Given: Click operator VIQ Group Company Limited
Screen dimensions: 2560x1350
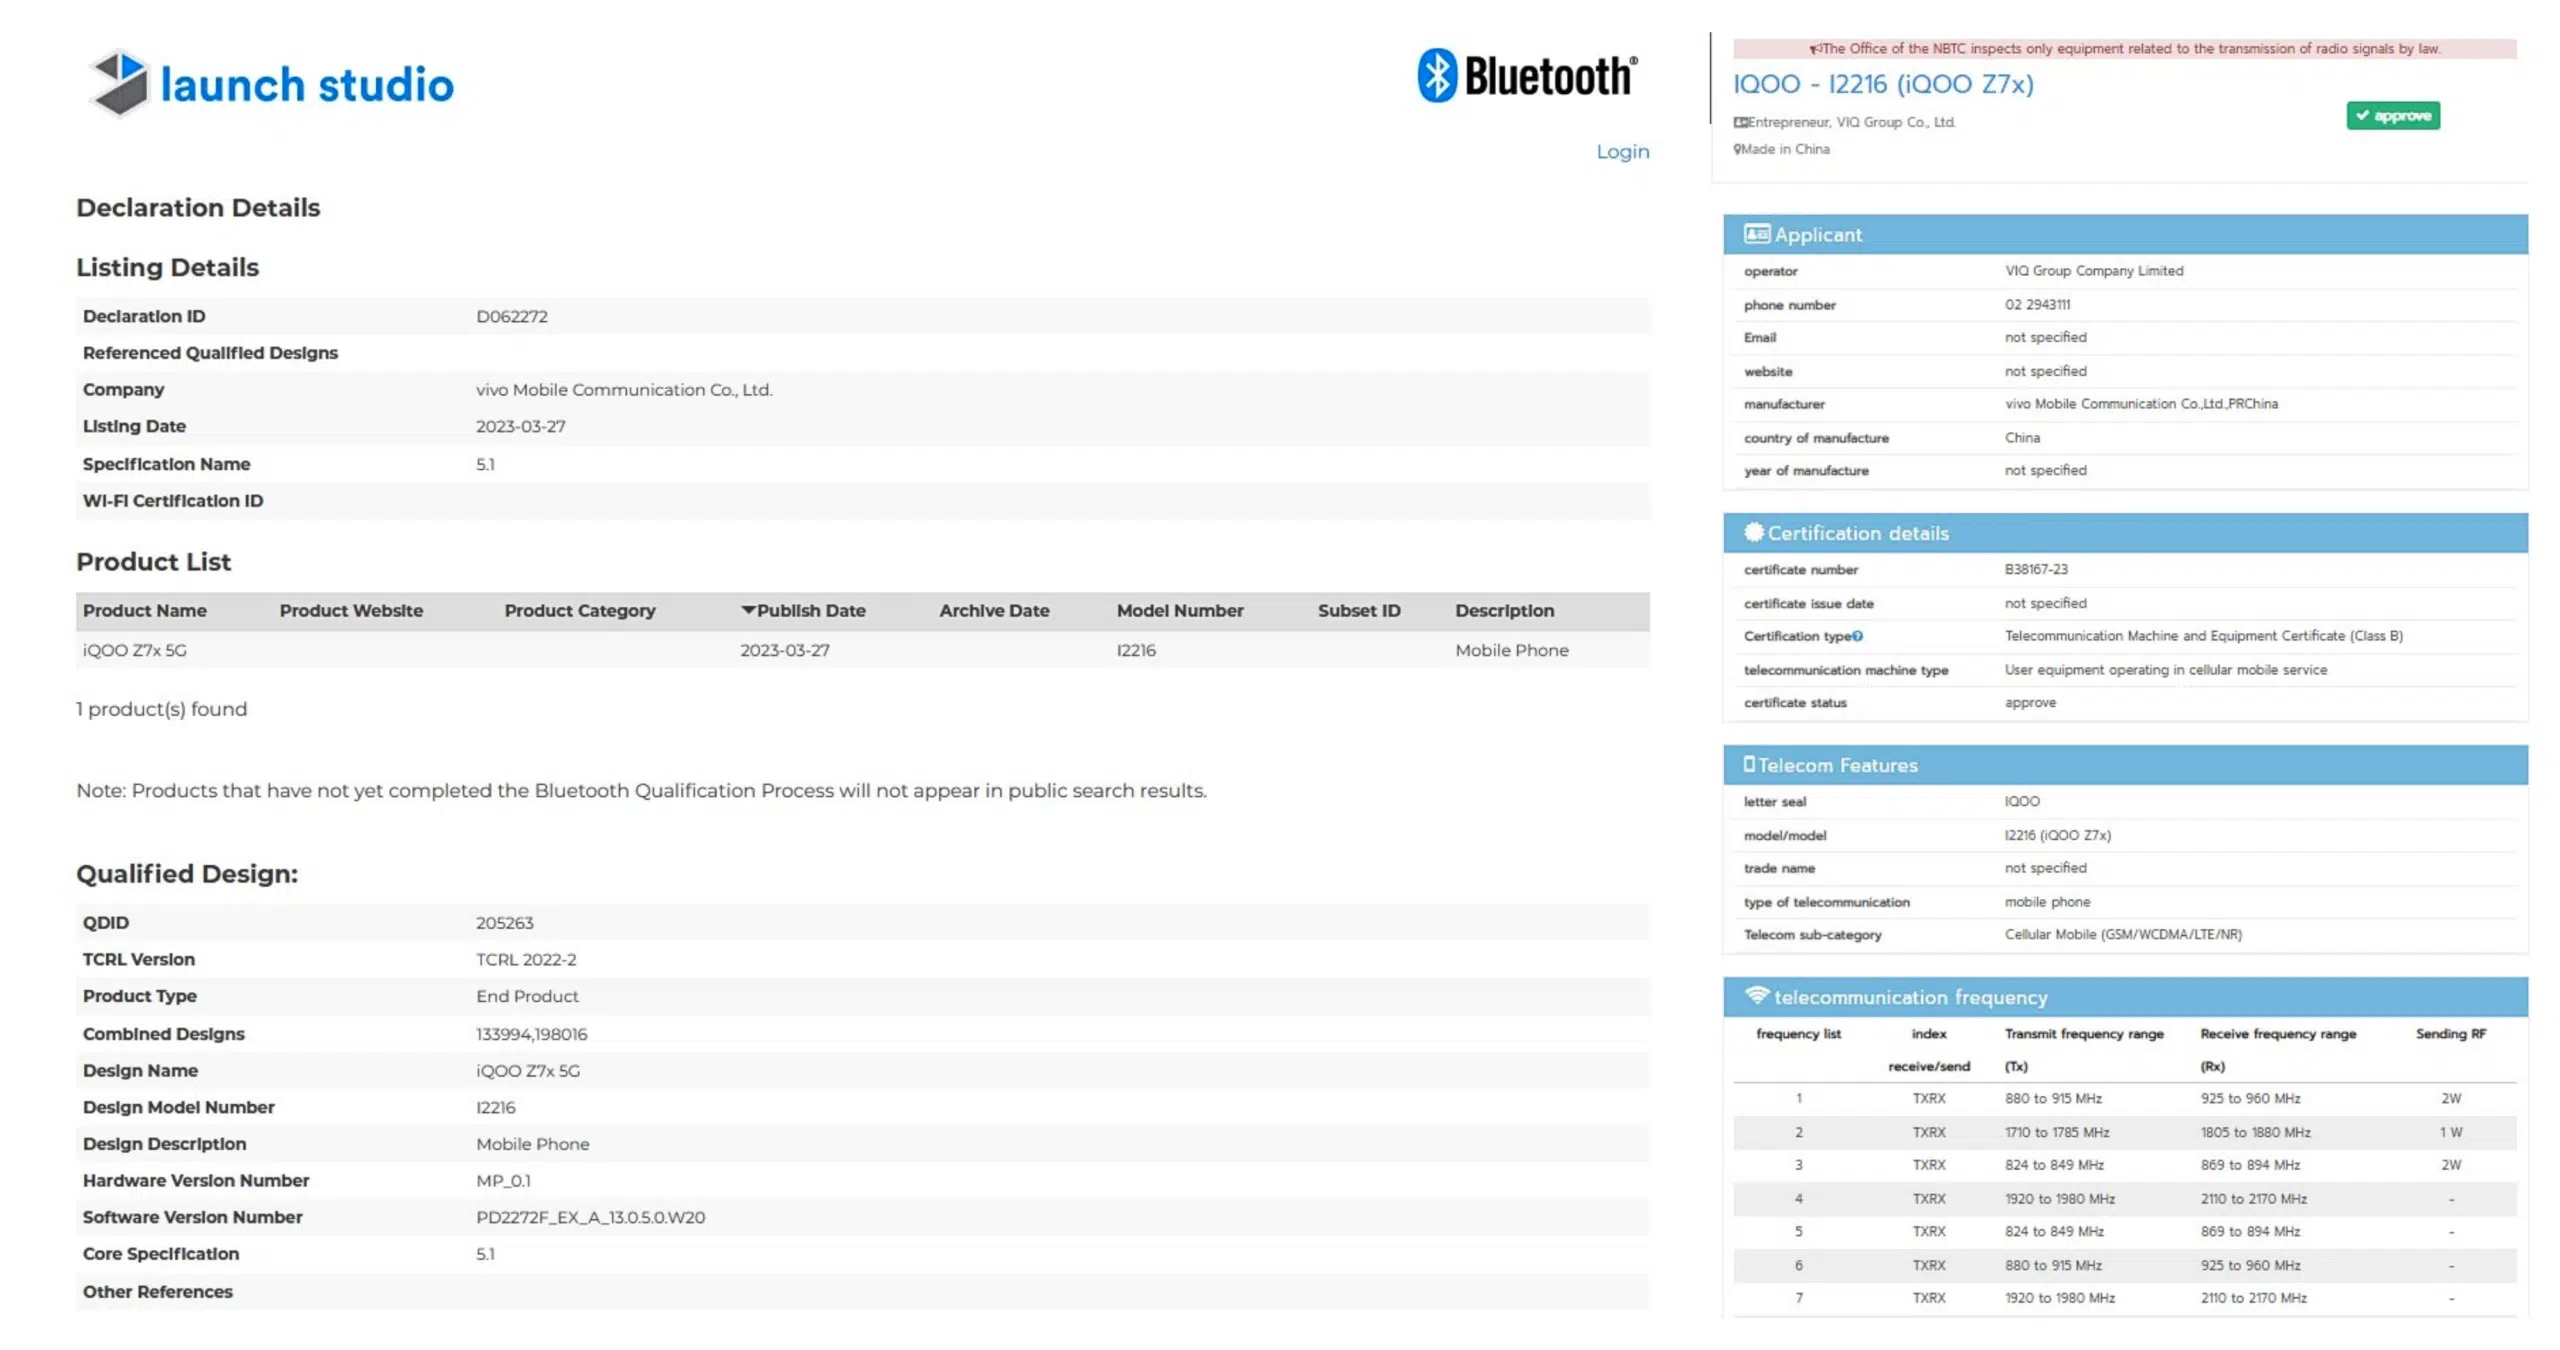Looking at the screenshot, I should tap(2093, 271).
